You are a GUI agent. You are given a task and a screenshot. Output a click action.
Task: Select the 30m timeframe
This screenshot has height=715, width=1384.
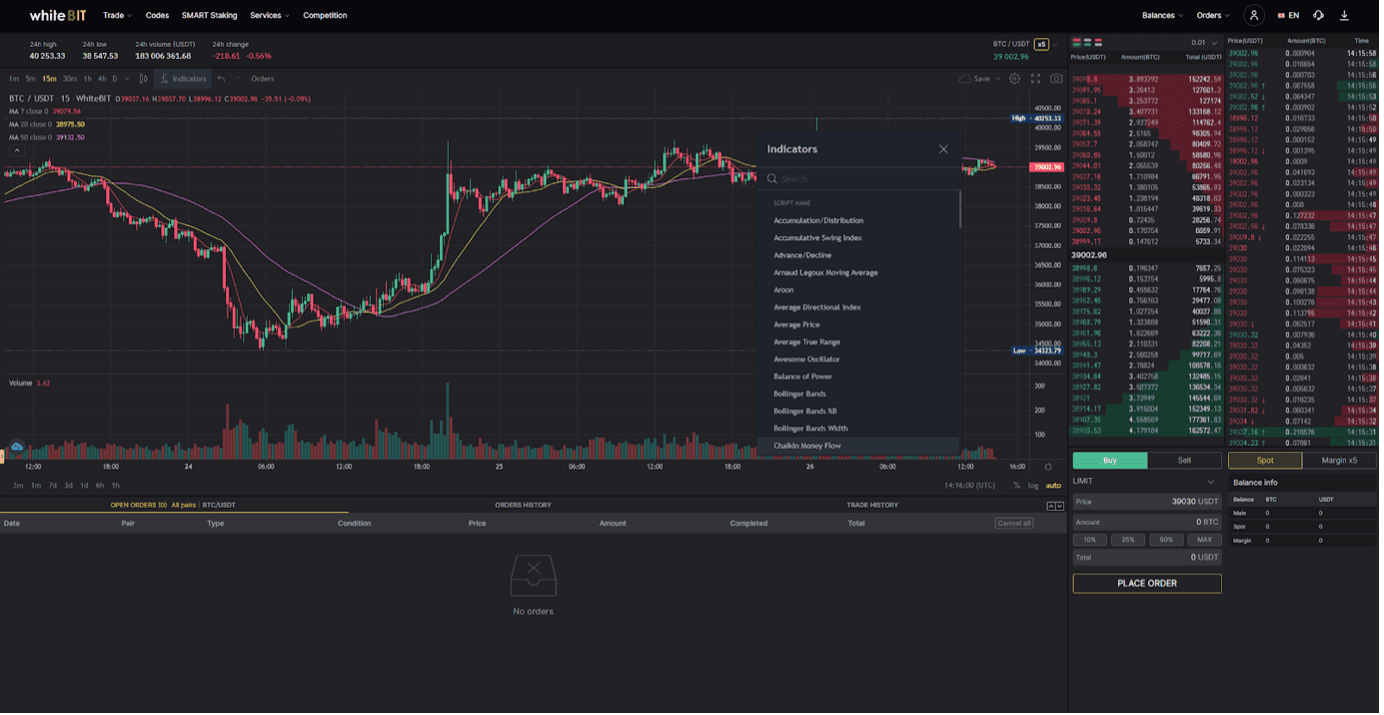pyautogui.click(x=71, y=78)
